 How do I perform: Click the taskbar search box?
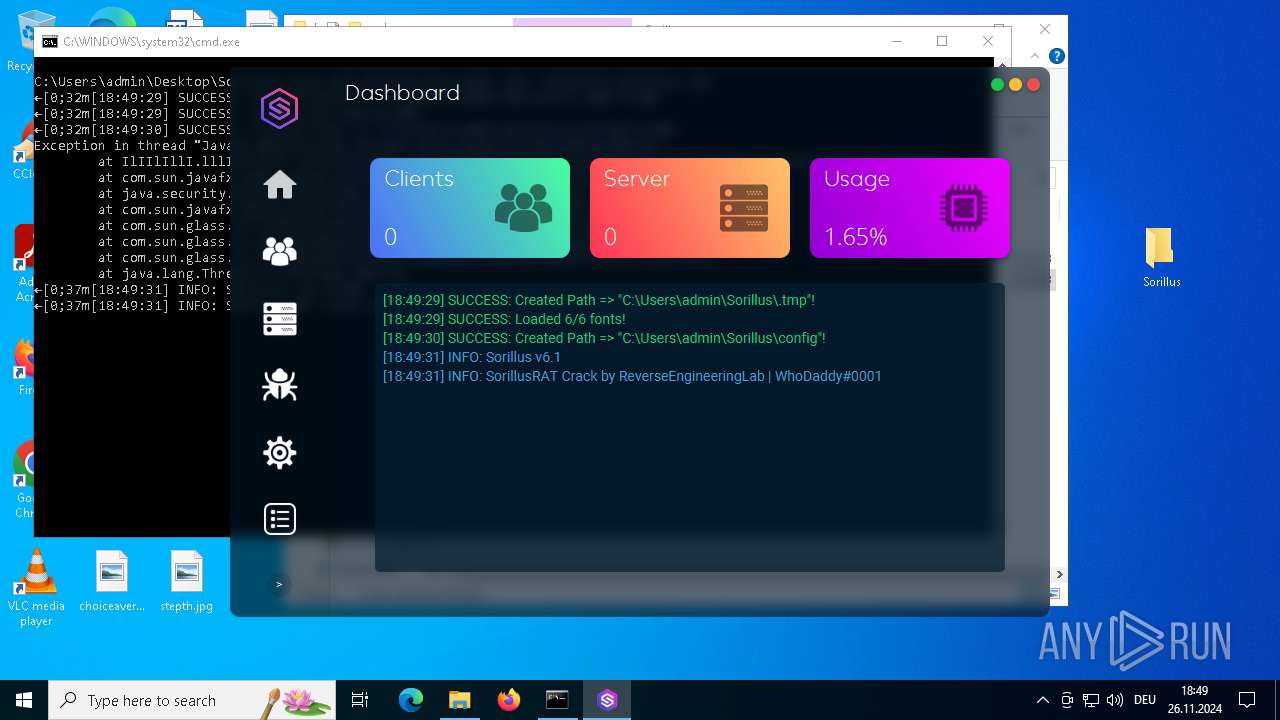(x=192, y=700)
